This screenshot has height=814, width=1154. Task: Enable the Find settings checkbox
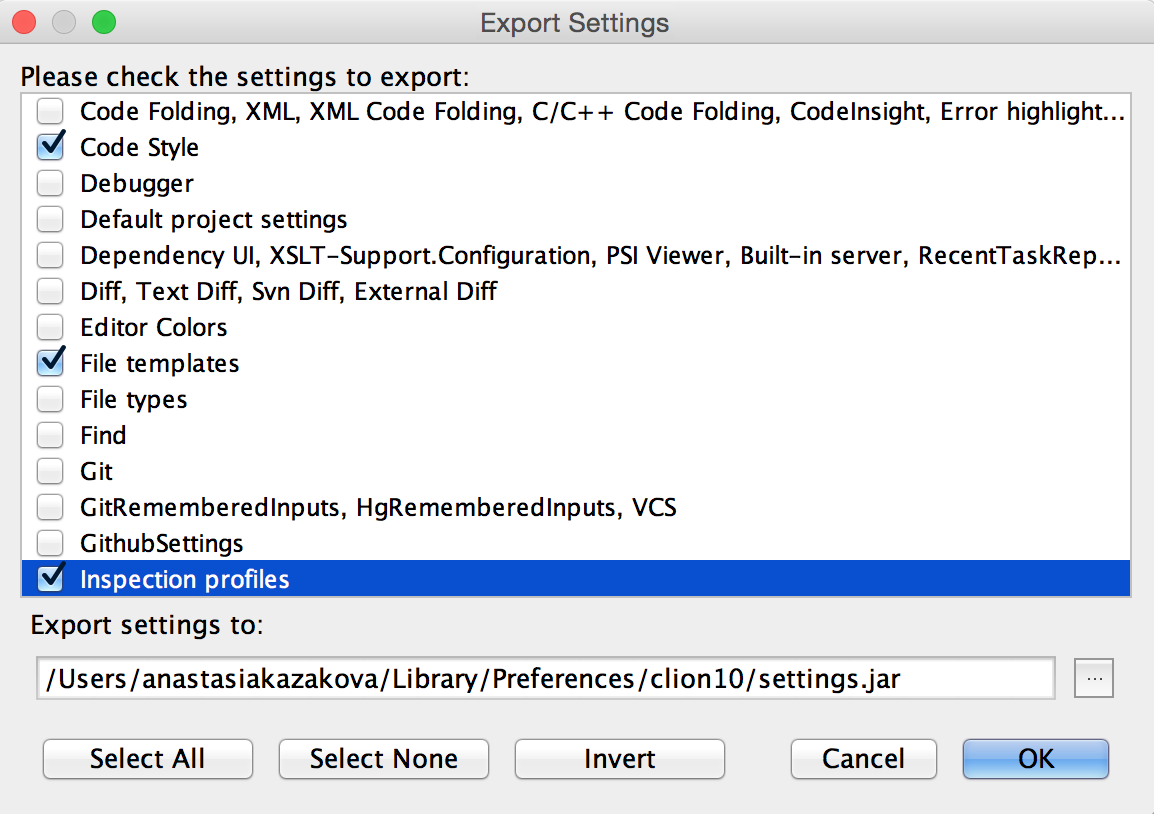[50, 435]
